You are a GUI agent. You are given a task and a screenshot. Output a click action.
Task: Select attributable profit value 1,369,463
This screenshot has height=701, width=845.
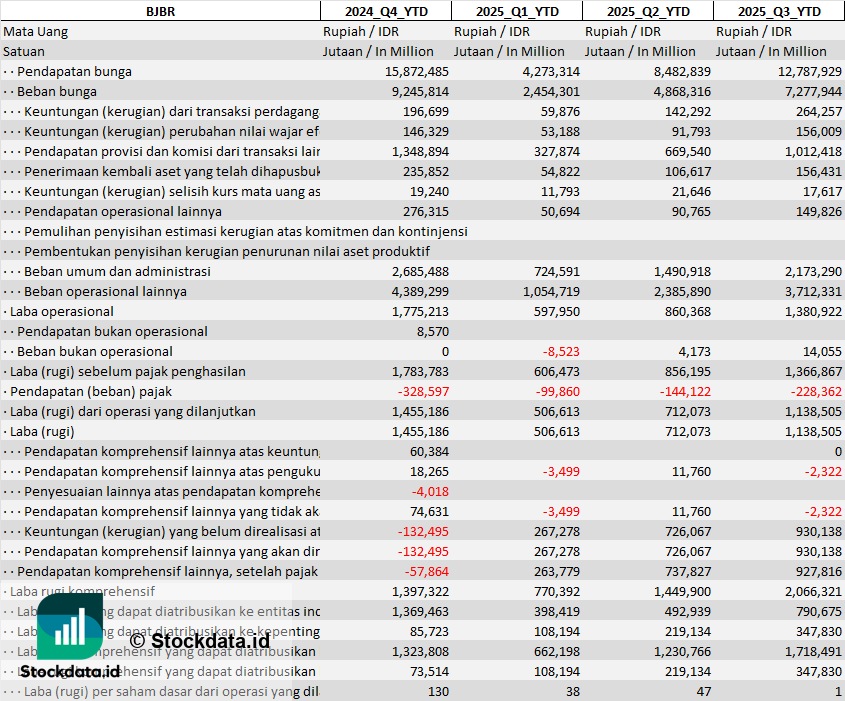tap(420, 611)
